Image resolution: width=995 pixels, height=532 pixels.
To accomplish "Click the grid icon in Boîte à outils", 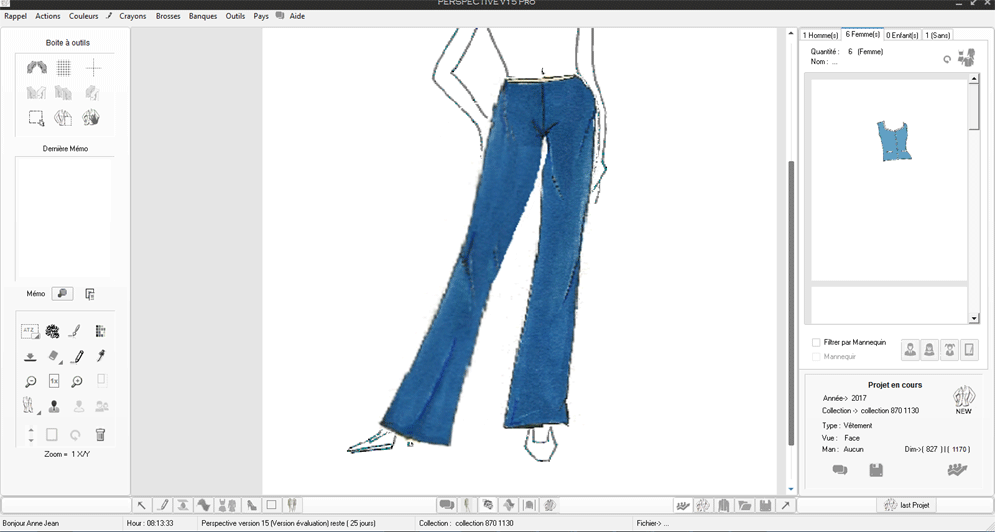I will coord(64,68).
